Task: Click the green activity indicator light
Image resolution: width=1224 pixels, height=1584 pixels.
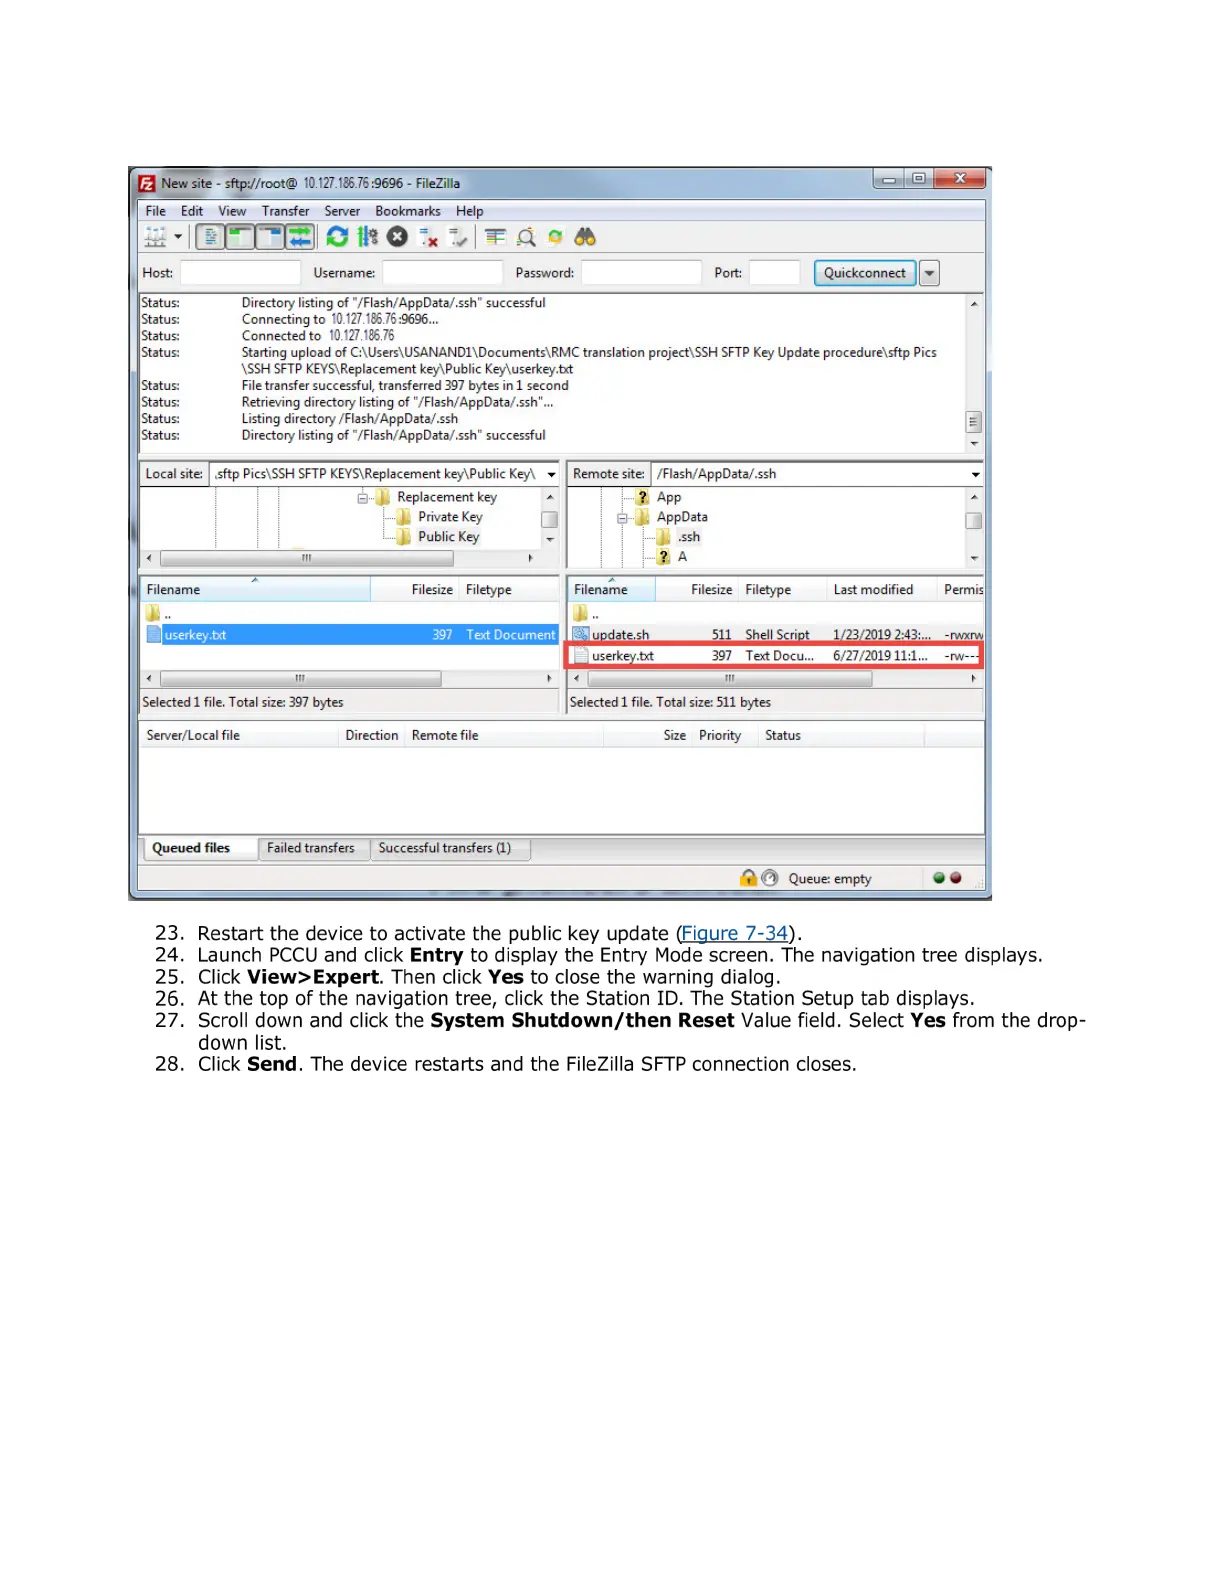Action: 939,878
